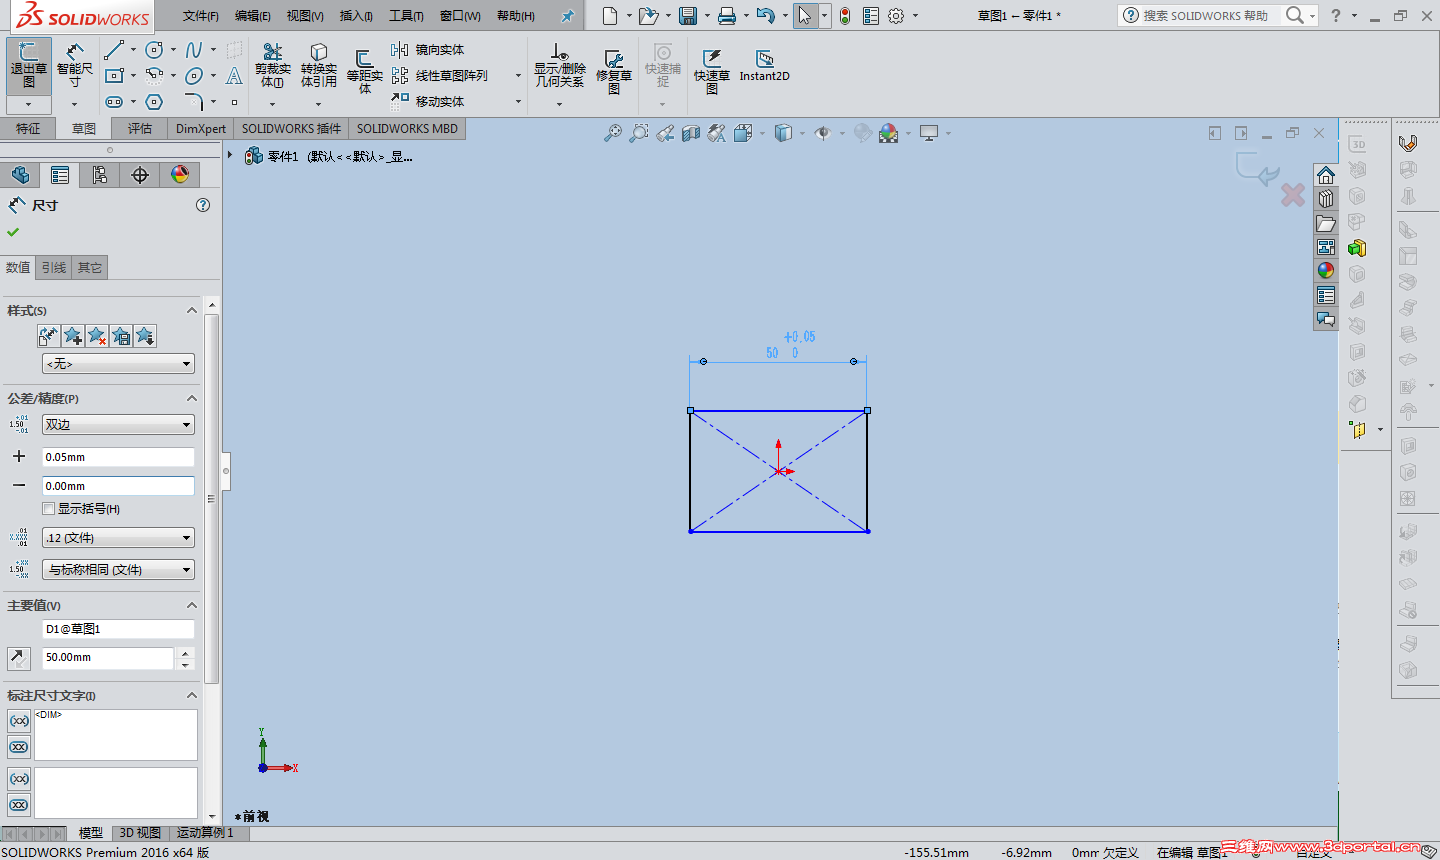Open the Help (帮助) menu
1440x860 pixels.
516,16
